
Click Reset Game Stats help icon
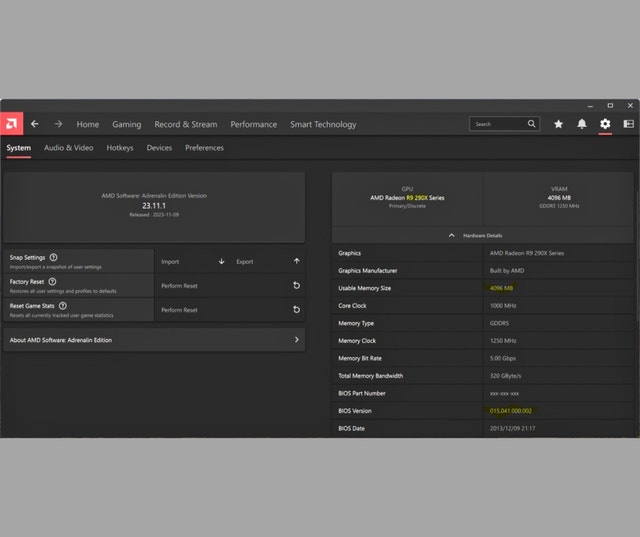pyautogui.click(x=63, y=306)
